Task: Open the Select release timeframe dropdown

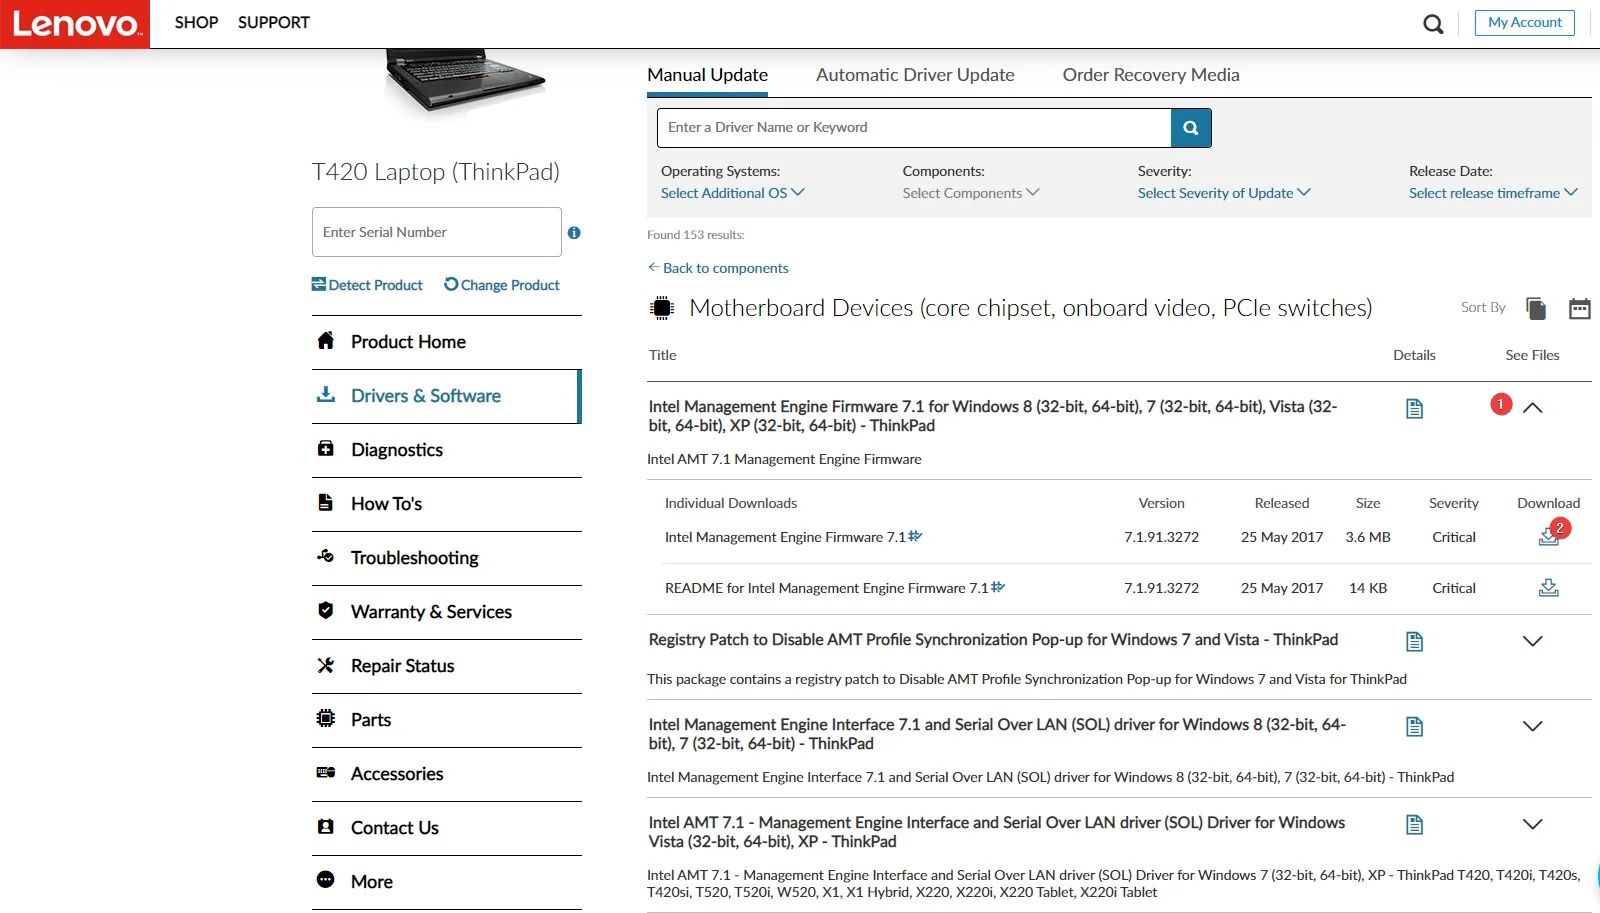Action: click(1493, 193)
